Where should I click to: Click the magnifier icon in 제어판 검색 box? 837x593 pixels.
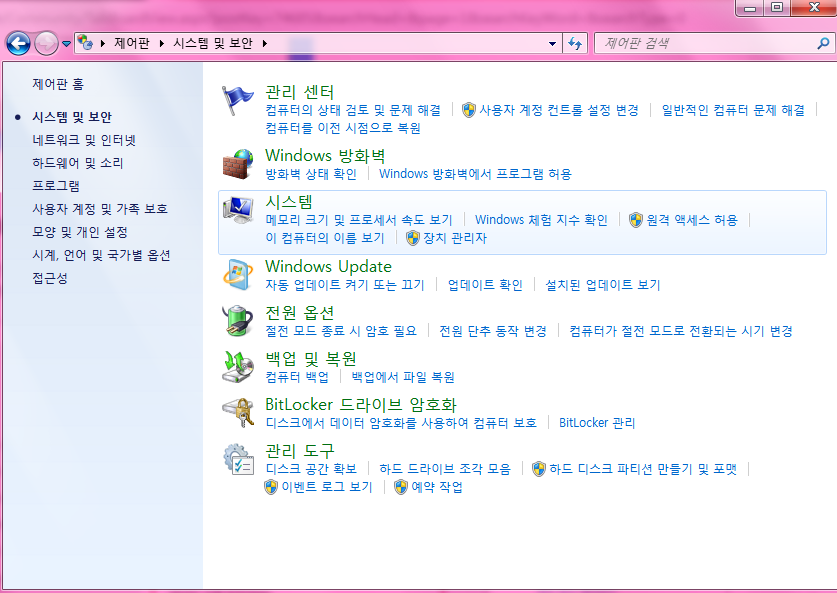click(x=823, y=43)
